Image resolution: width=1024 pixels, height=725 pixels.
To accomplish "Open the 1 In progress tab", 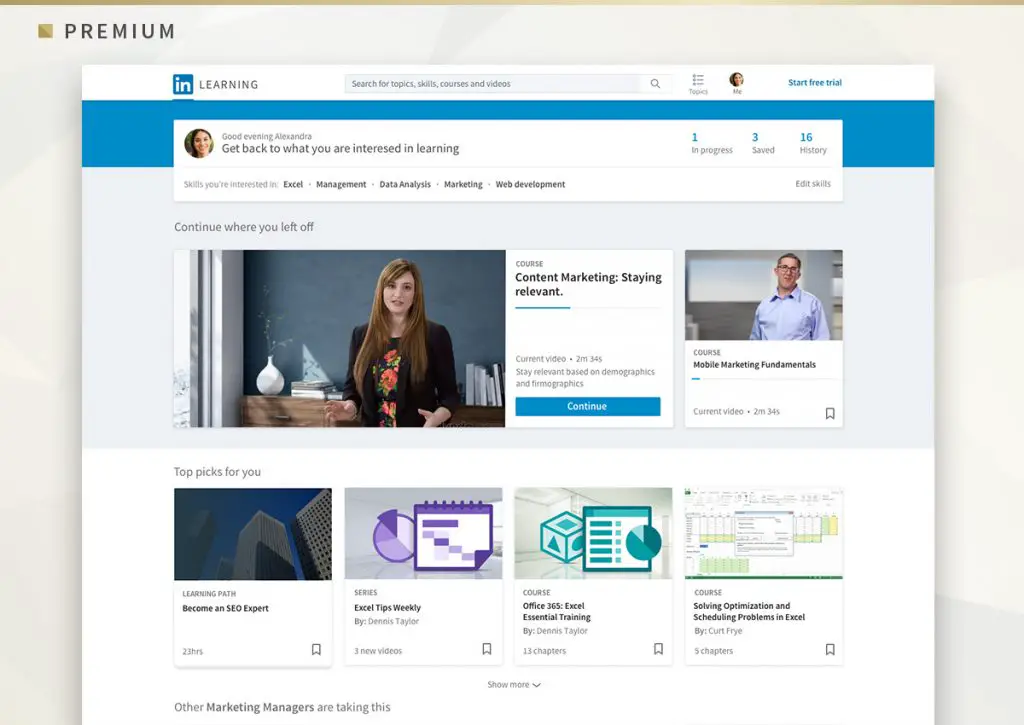I will click(x=712, y=143).
